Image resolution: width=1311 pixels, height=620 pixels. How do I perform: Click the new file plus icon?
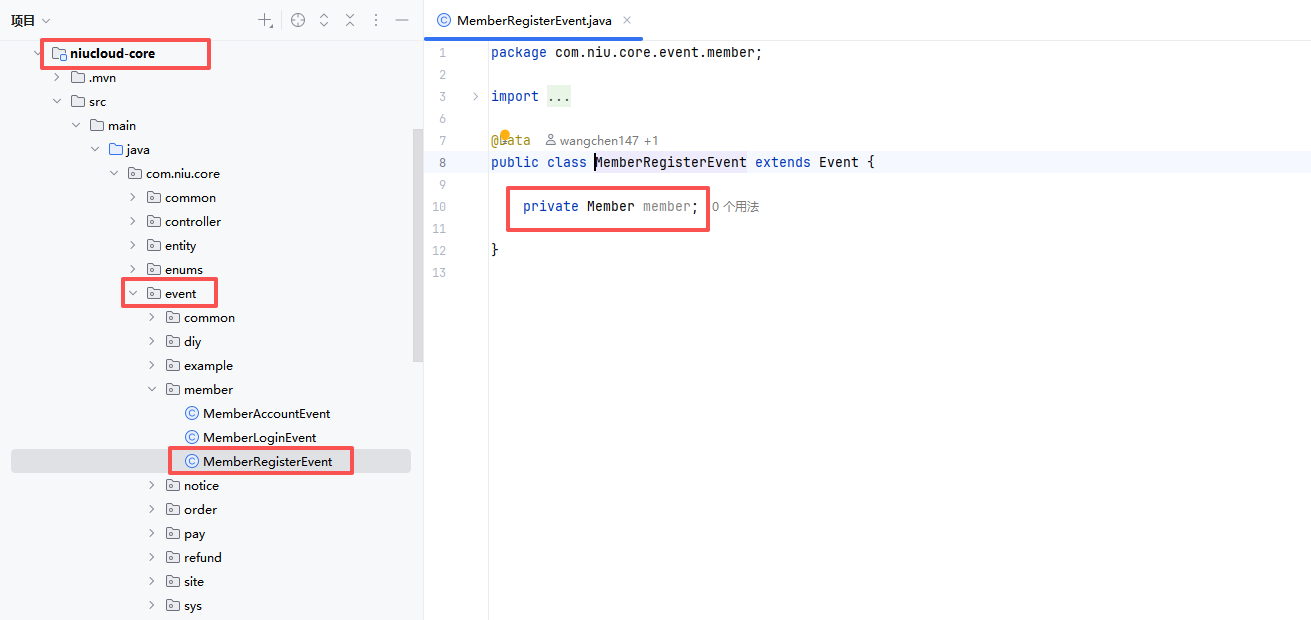click(265, 20)
